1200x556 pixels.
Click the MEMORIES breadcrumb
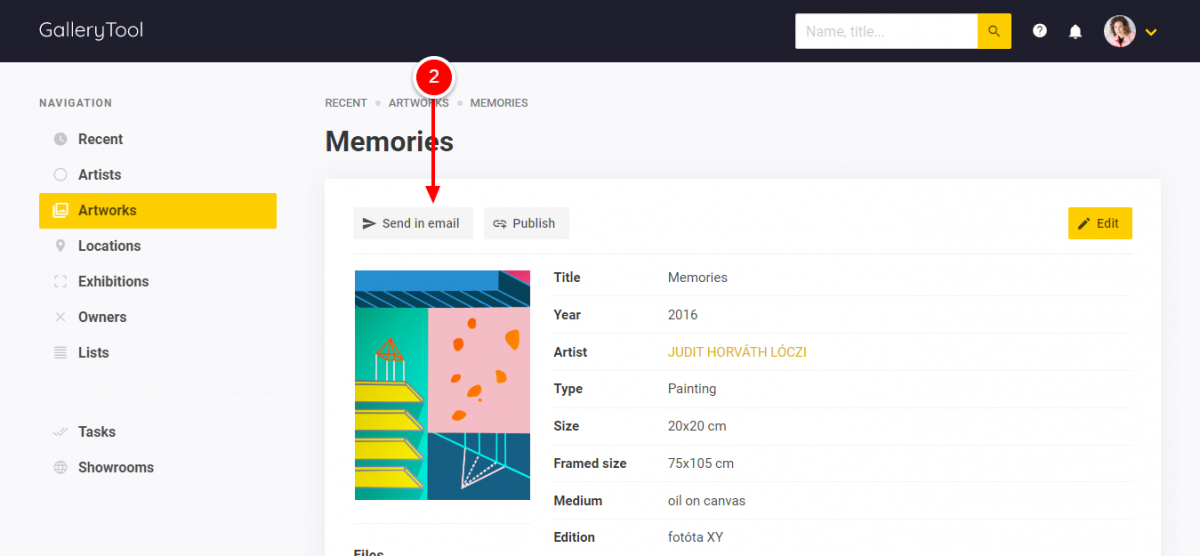499,103
